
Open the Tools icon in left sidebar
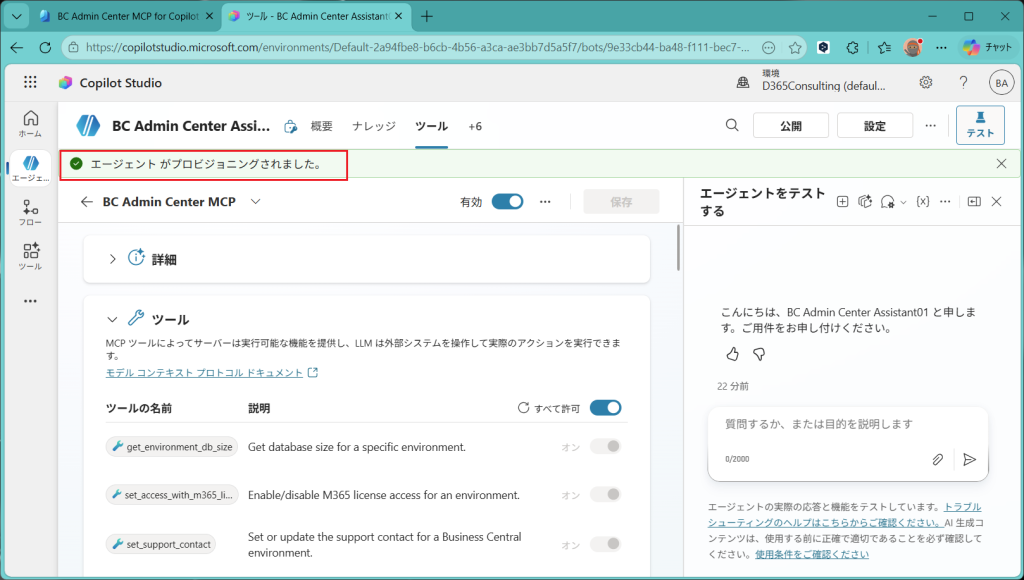click(x=30, y=257)
